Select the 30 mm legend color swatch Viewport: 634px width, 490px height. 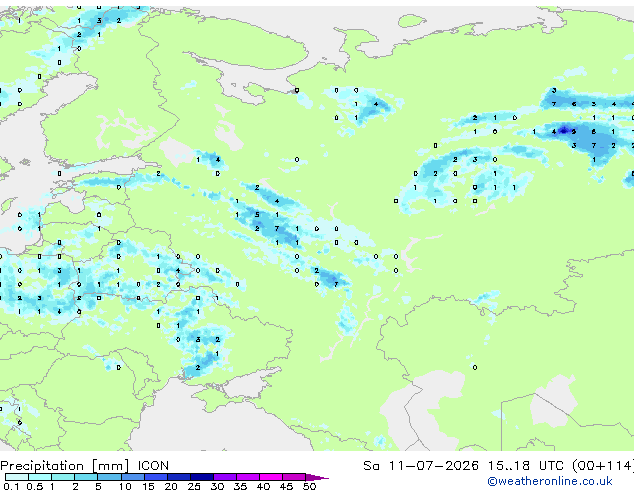pyautogui.click(x=224, y=477)
